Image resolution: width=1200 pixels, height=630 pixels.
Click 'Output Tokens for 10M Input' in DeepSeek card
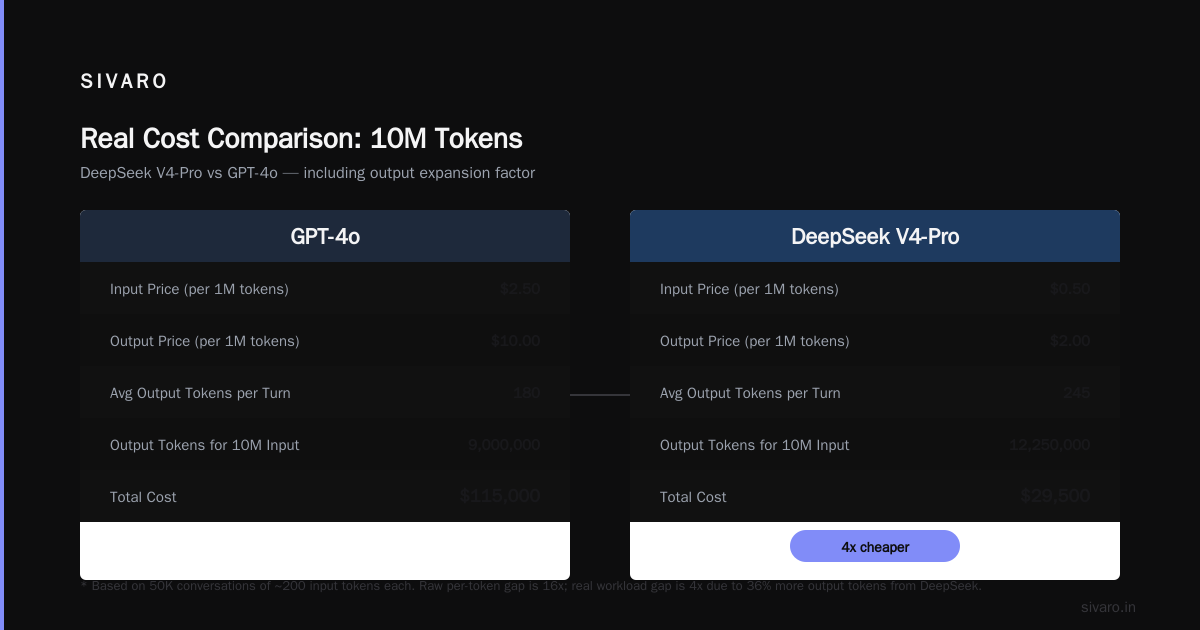pyautogui.click(x=754, y=445)
